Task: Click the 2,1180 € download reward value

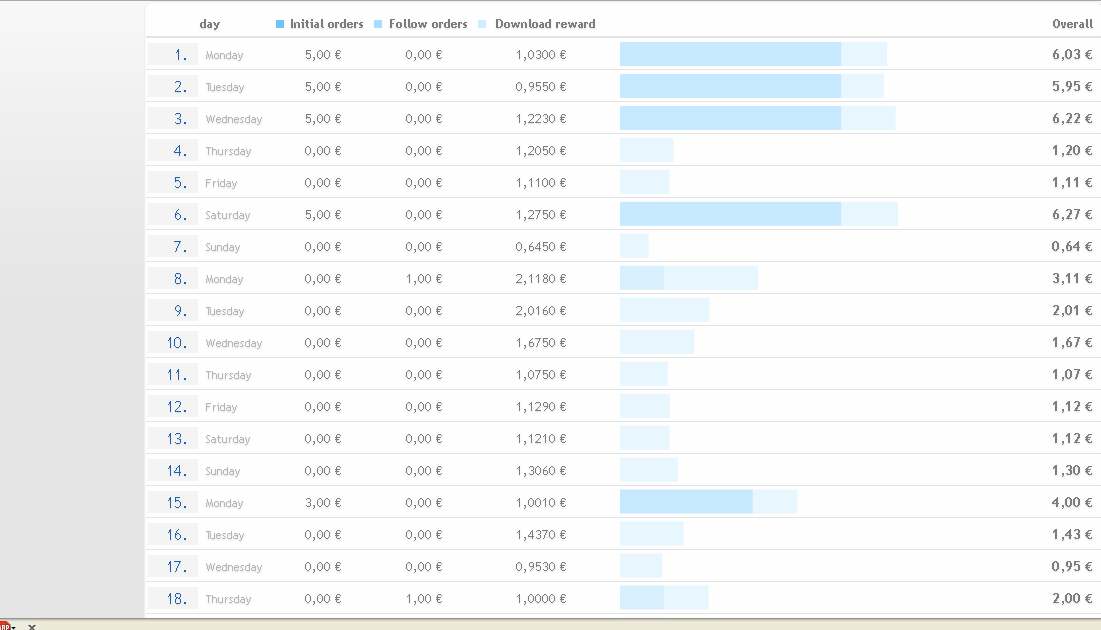Action: coord(540,279)
